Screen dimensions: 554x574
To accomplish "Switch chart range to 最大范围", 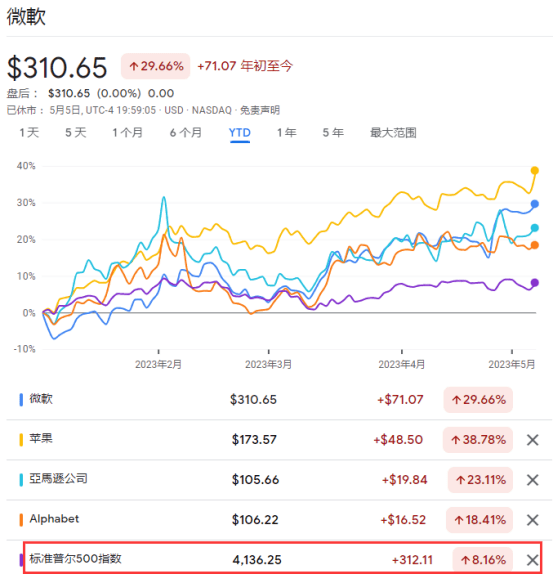I will pyautogui.click(x=393, y=133).
